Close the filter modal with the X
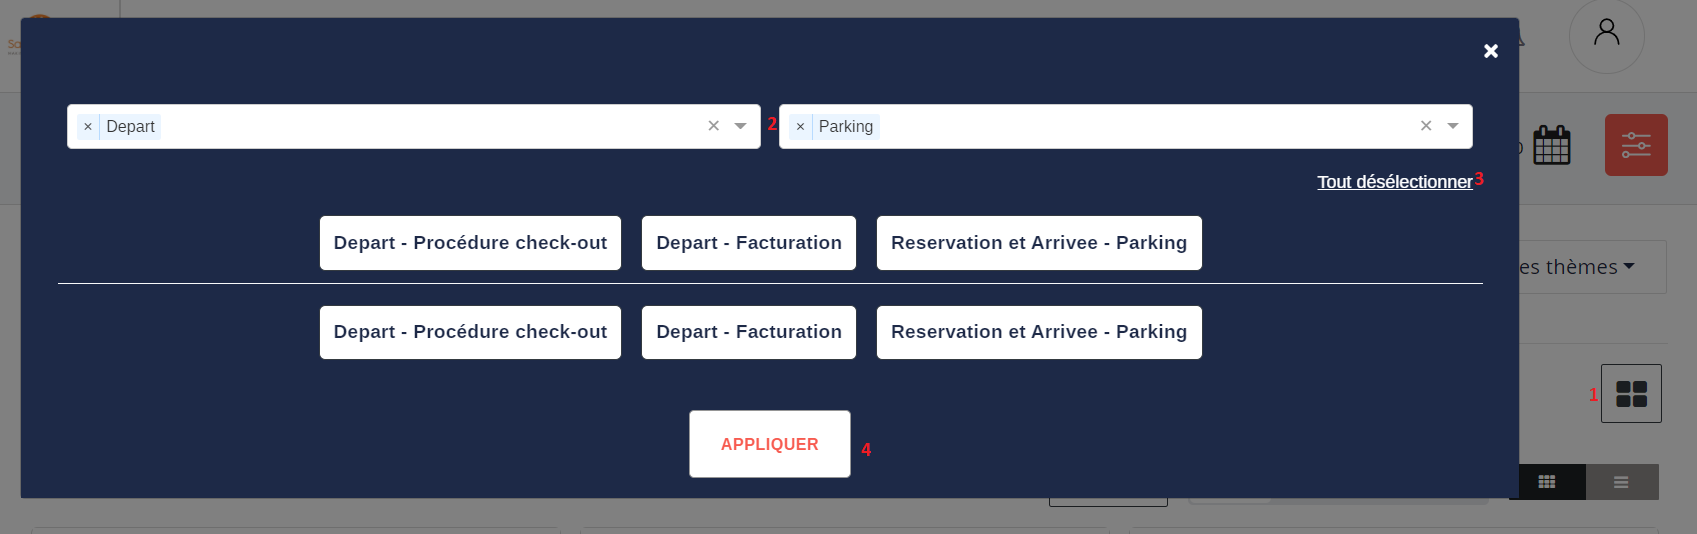This screenshot has height=534, width=1697. coord(1490,51)
